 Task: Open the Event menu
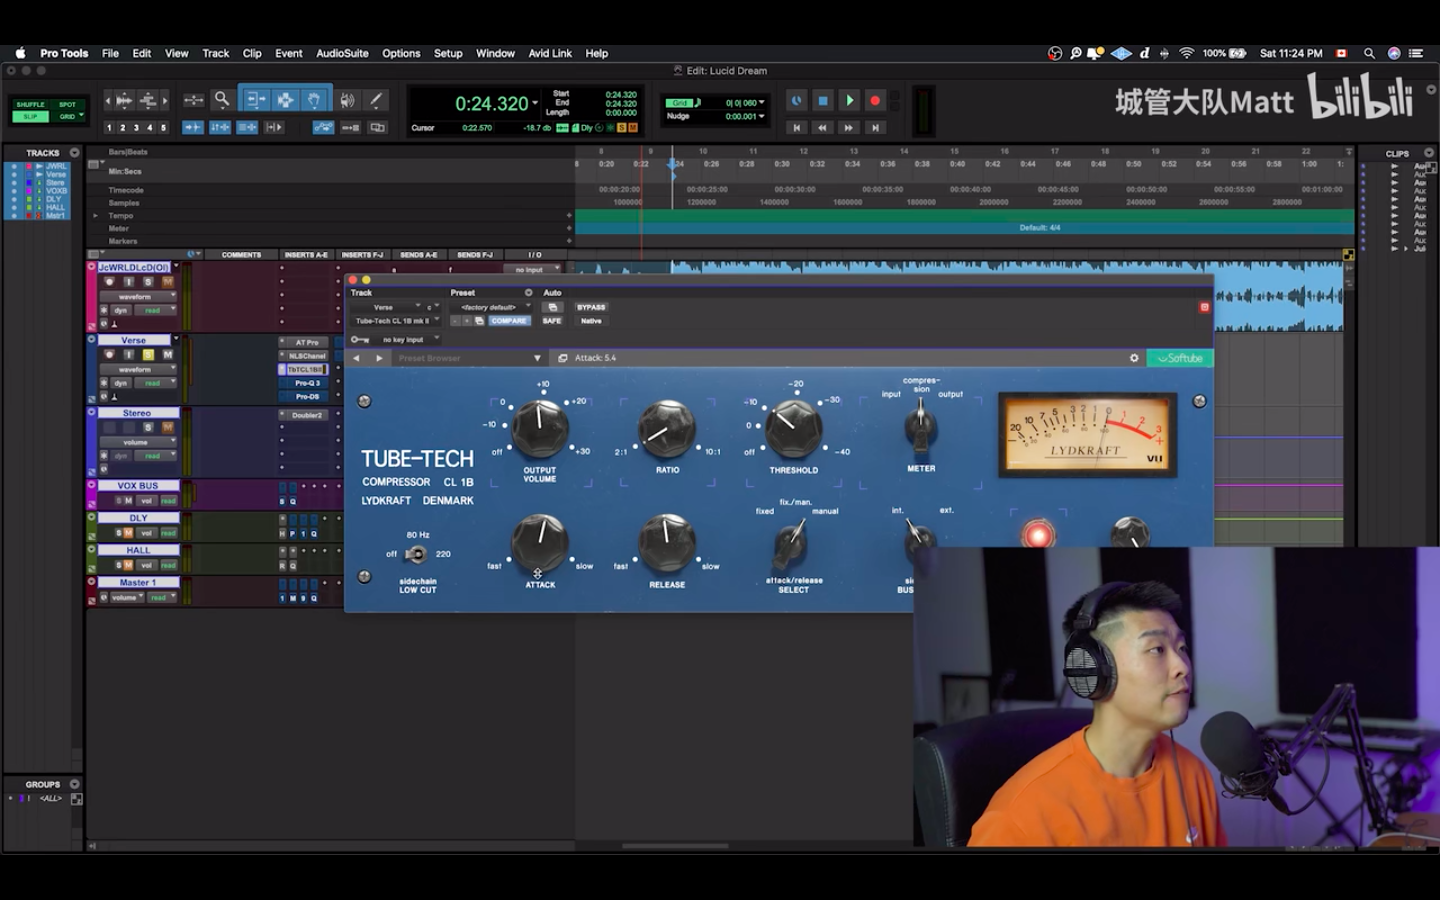coord(288,53)
